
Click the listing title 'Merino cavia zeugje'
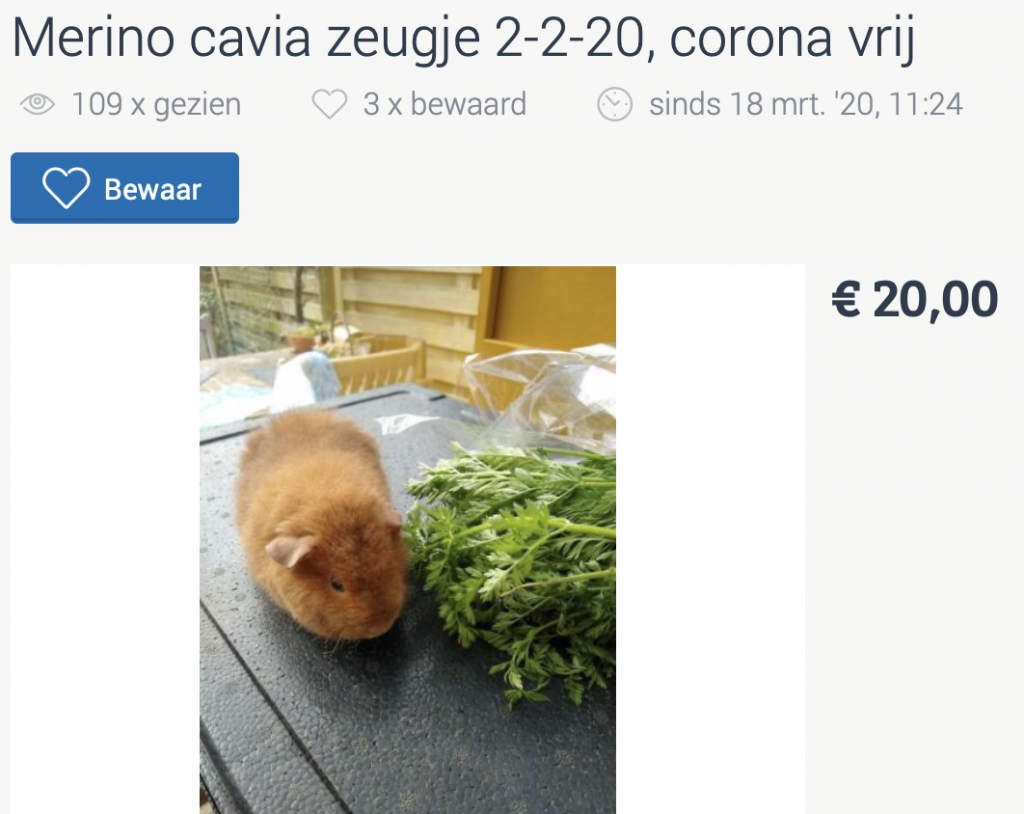click(246, 39)
